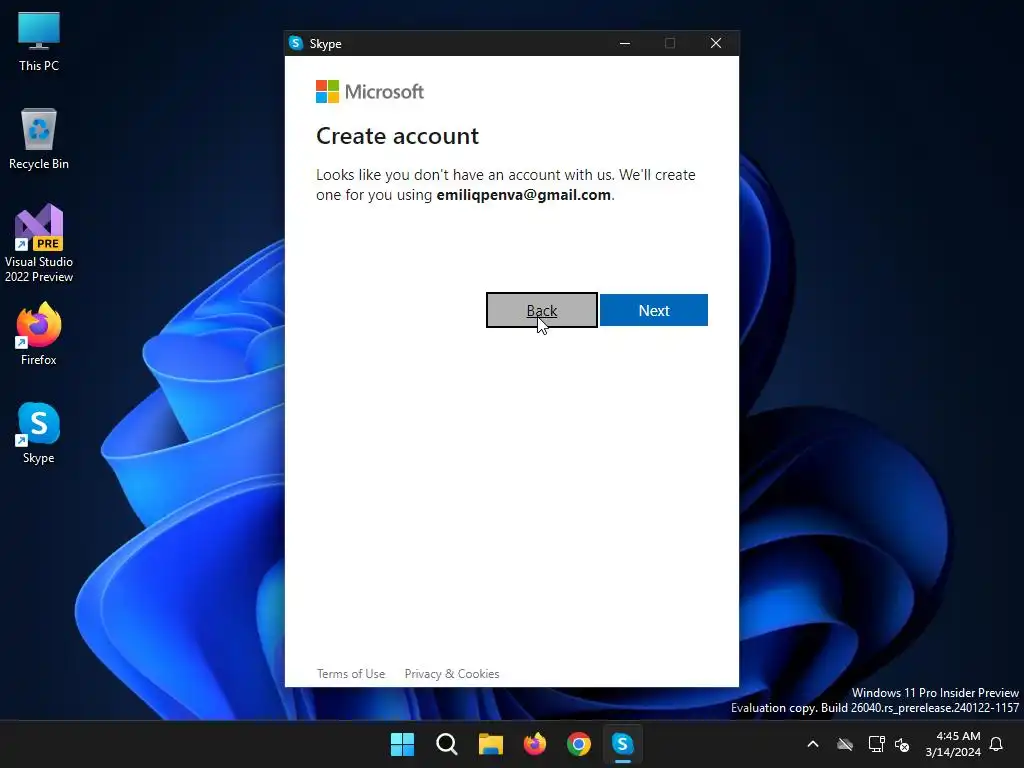
Task: Close the Skype window
Action: (716, 43)
